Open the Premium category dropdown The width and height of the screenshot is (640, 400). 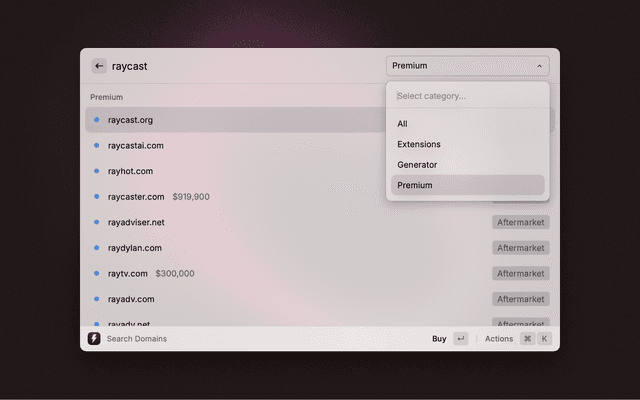pos(467,66)
